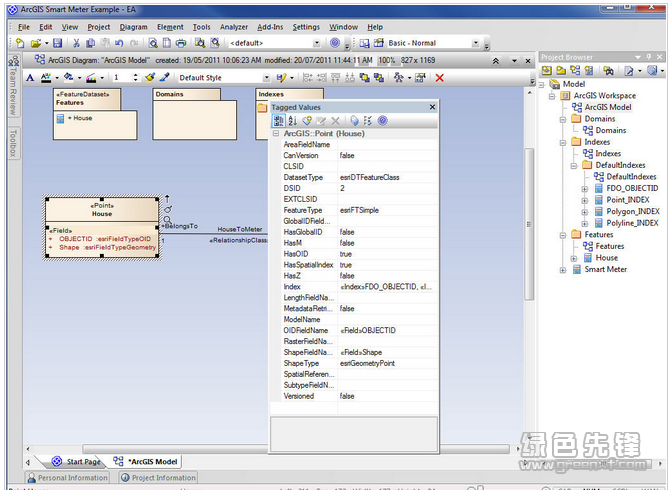This screenshot has height=490, width=668.
Task: Click the Features FeatureDataset package on diagram
Action: 95,113
